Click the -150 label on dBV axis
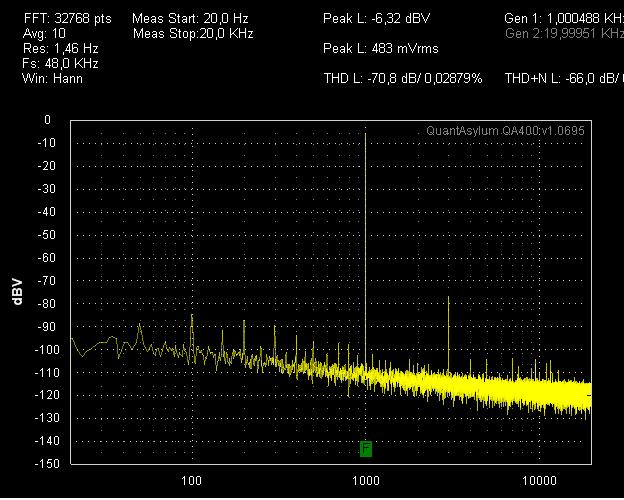This screenshot has width=624, height=500. pos(47,464)
